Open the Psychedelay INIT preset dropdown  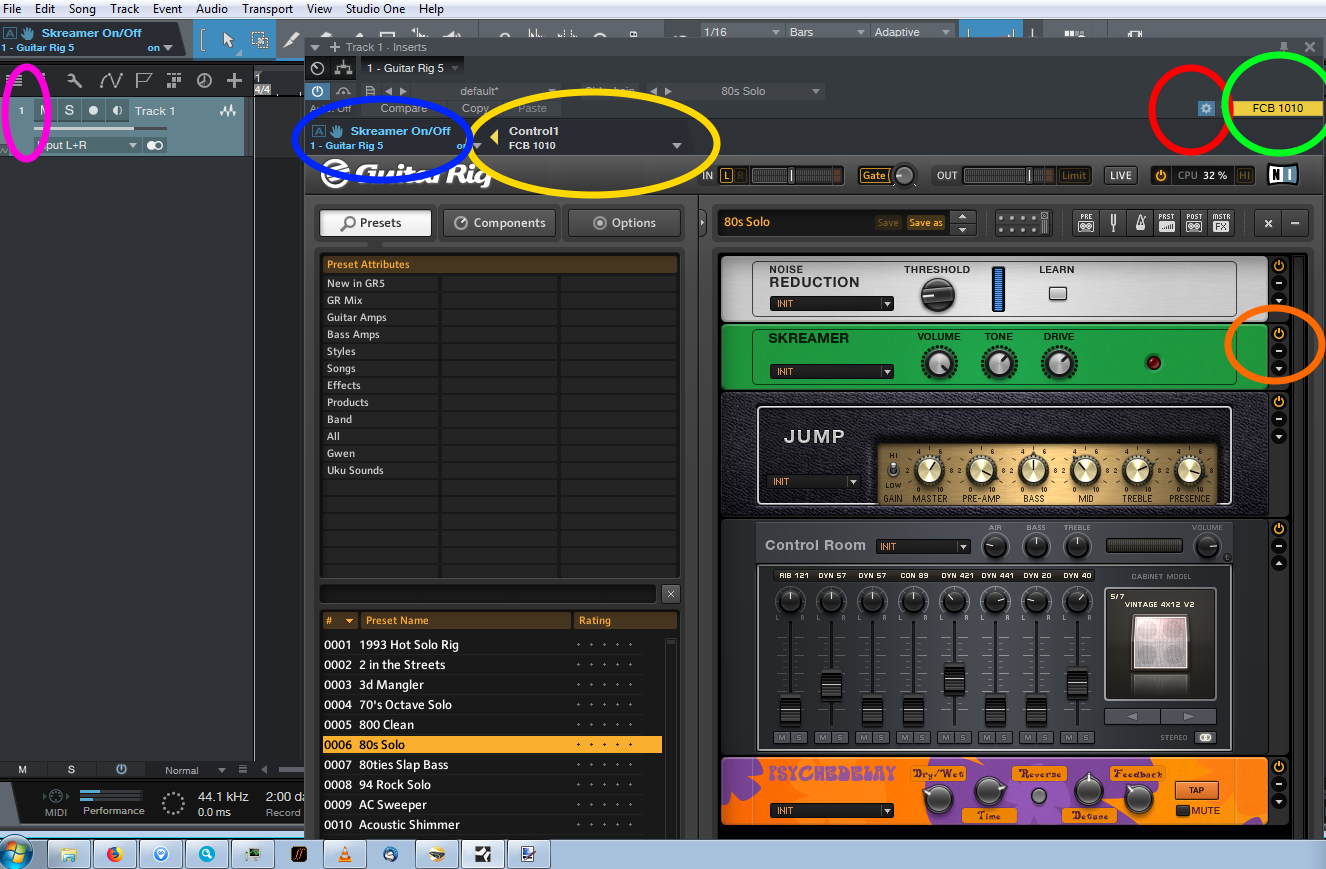pyautogui.click(x=832, y=810)
